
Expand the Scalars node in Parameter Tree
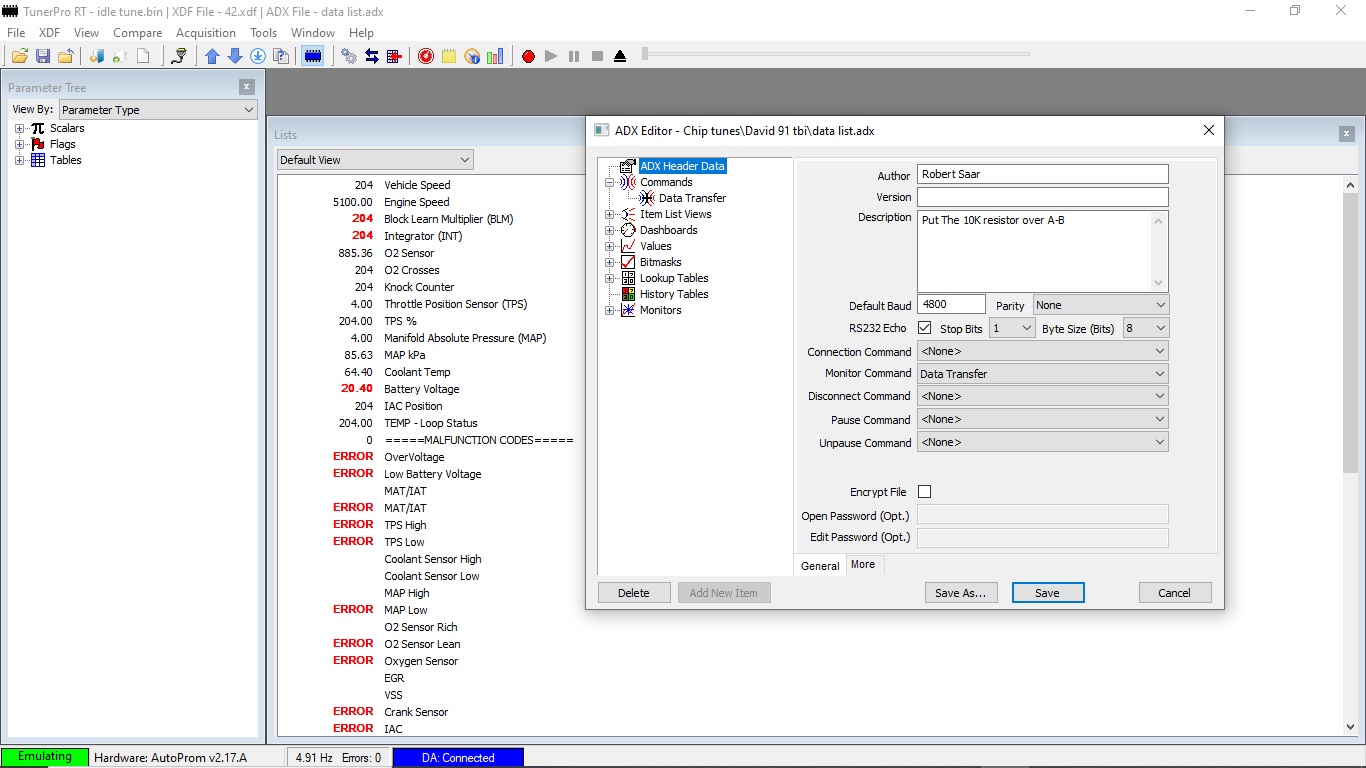[x=19, y=128]
